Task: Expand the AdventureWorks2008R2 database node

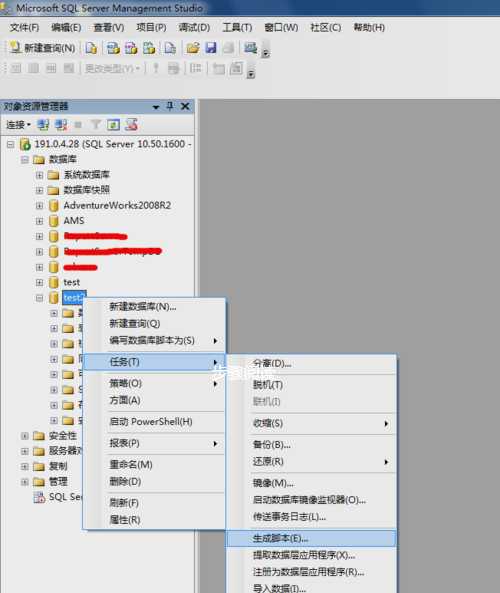Action: pos(39,206)
